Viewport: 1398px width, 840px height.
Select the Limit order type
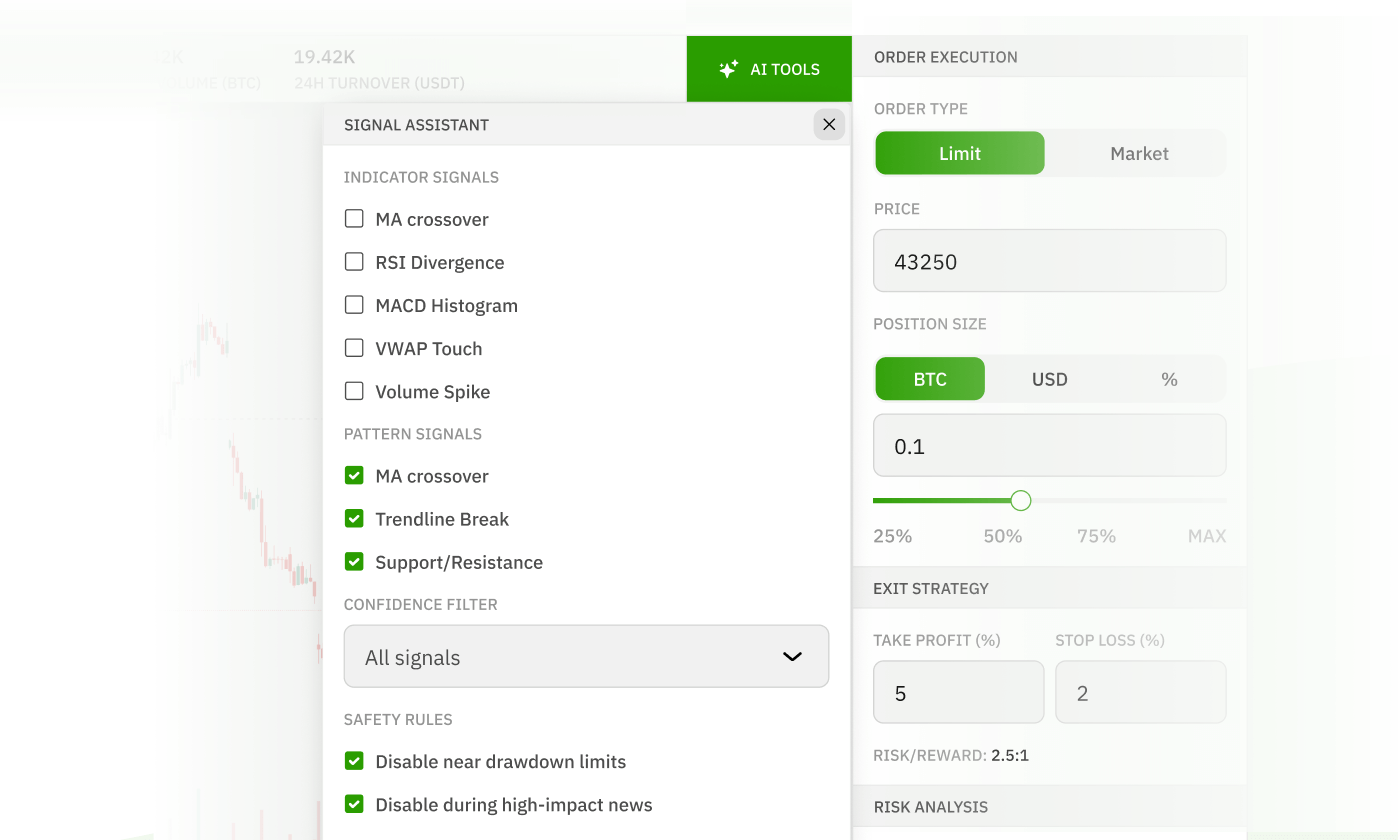tap(959, 153)
